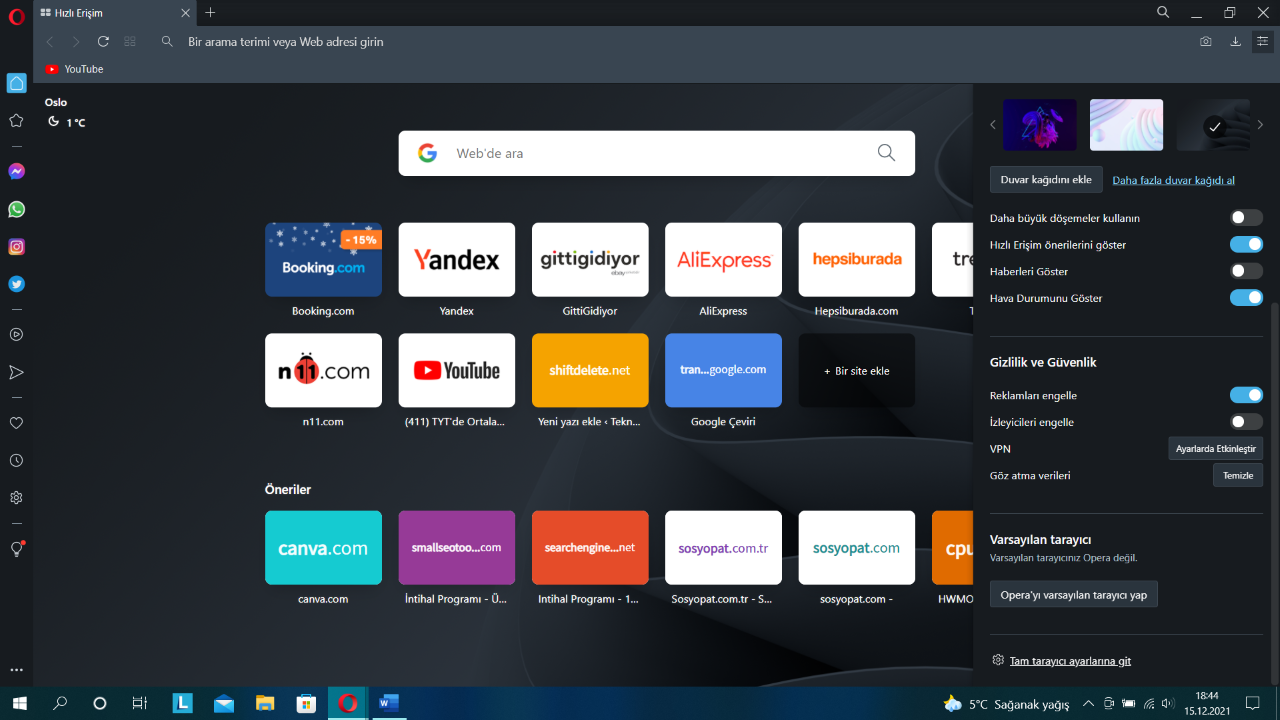The height and width of the screenshot is (720, 1280).
Task: Open Instagram in the sidebar
Action: (x=16, y=246)
